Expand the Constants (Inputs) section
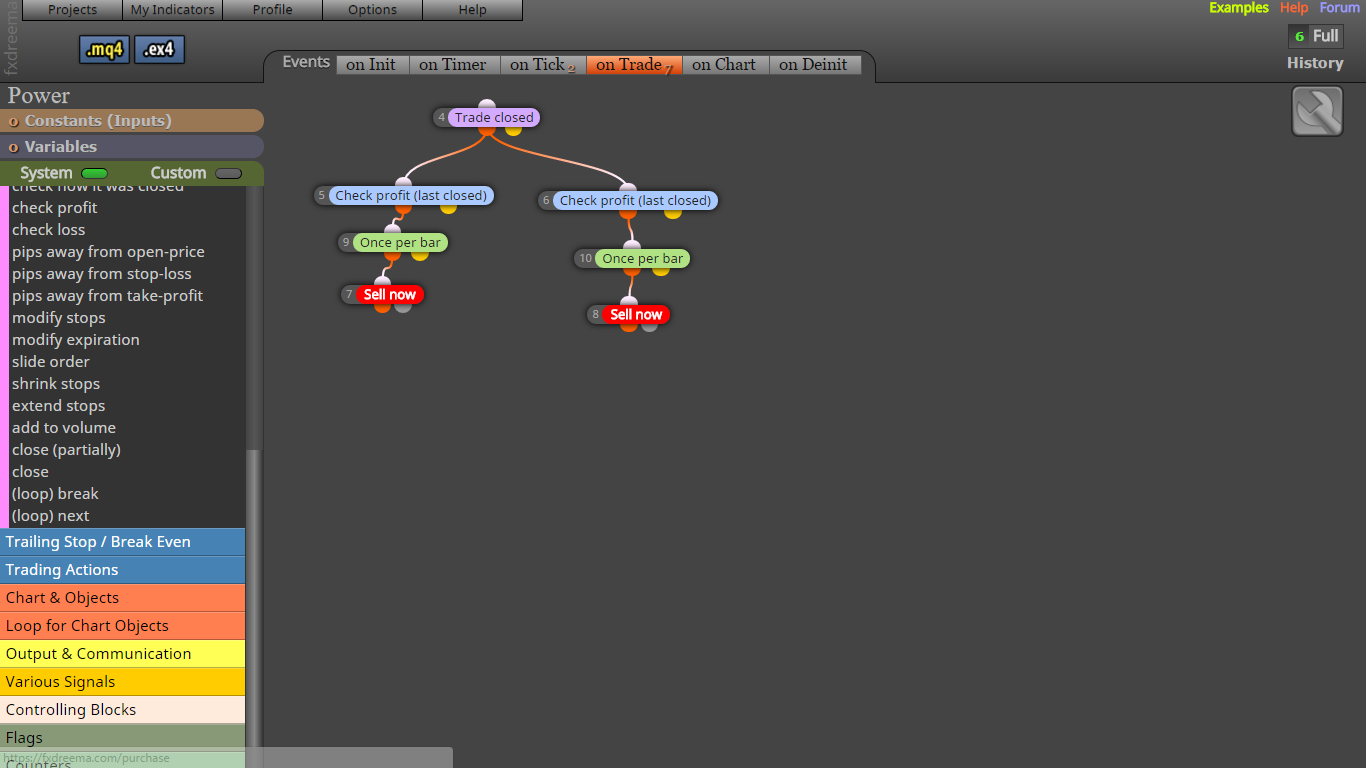The width and height of the screenshot is (1366, 768). [132, 121]
